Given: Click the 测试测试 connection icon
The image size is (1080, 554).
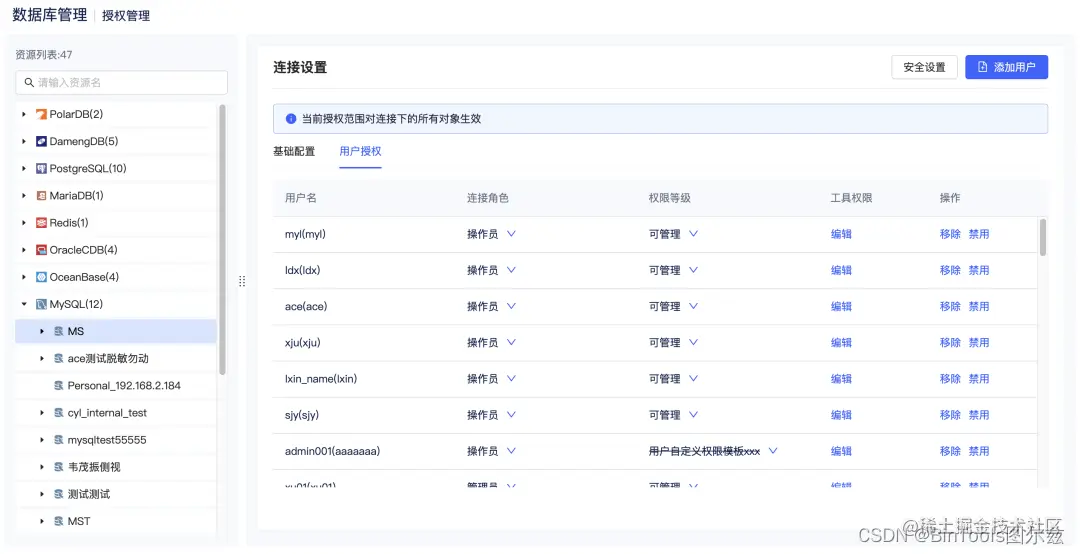Looking at the screenshot, I should click(x=59, y=494).
